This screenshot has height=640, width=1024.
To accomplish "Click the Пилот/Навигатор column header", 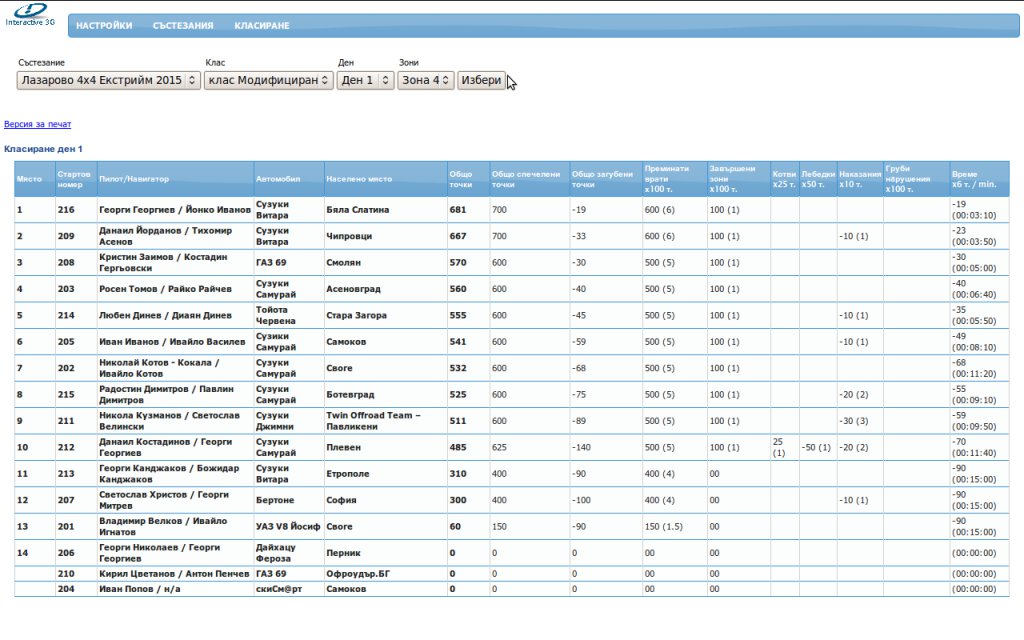I will point(134,179).
